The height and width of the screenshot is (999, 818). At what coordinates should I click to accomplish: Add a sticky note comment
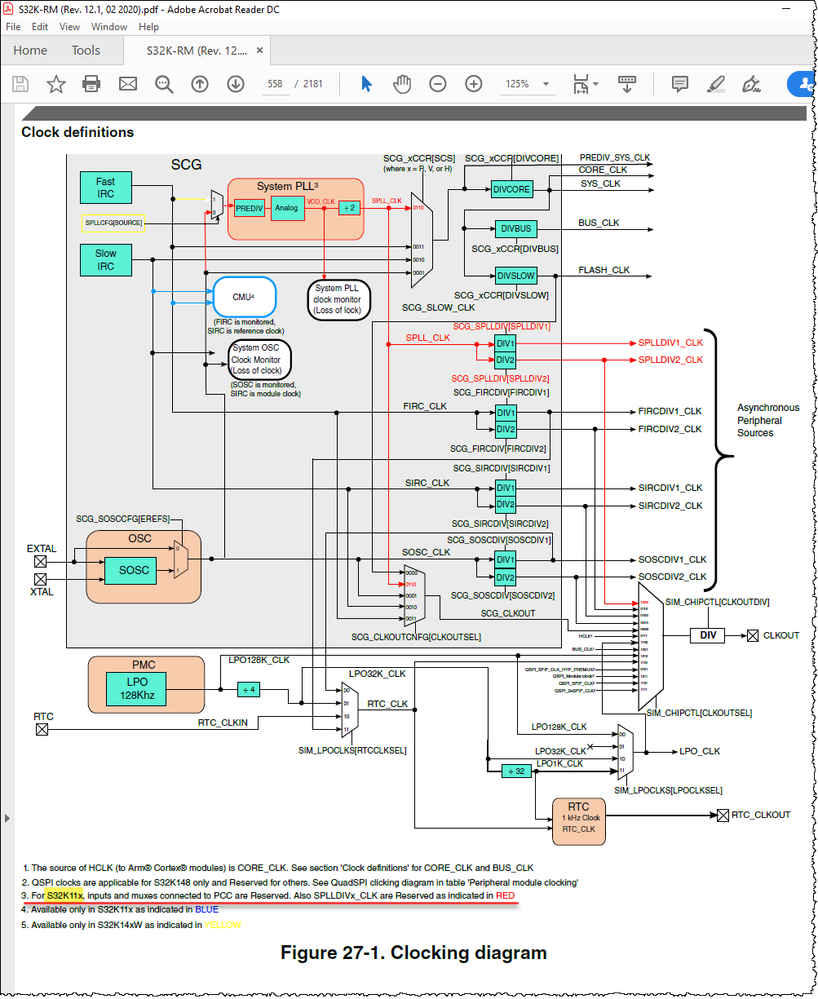681,84
